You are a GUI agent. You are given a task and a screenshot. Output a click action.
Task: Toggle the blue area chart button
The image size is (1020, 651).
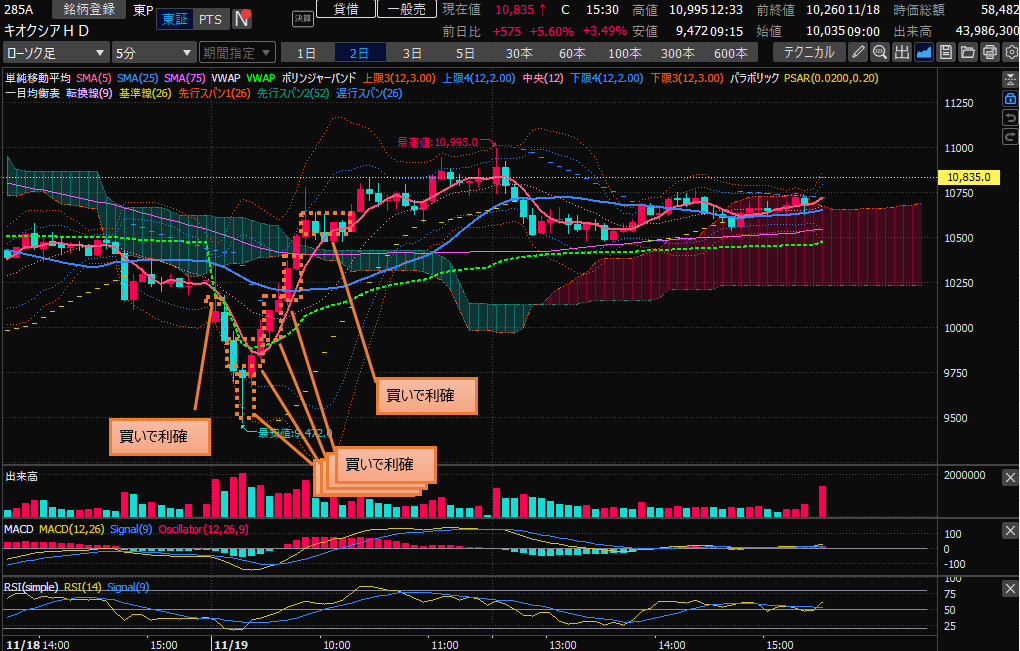[923, 52]
